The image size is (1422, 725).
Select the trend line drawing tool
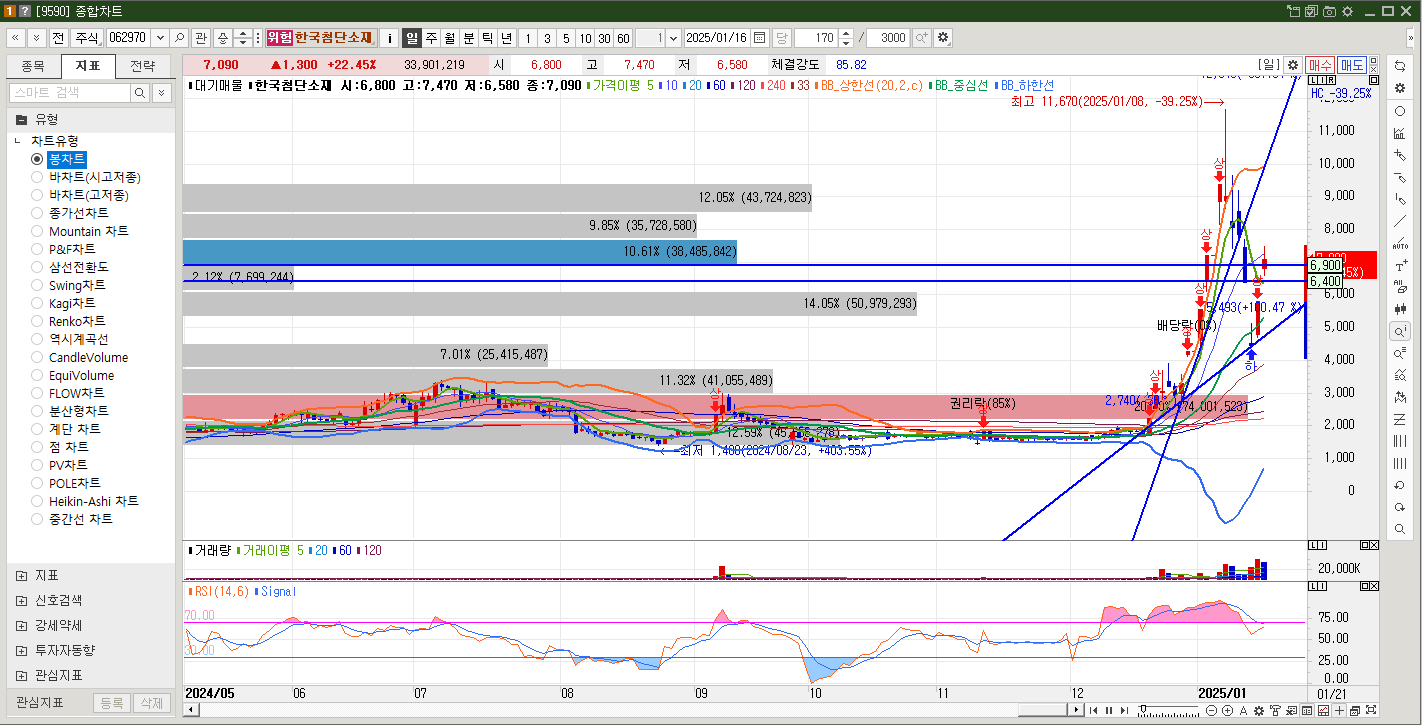[x=1400, y=221]
